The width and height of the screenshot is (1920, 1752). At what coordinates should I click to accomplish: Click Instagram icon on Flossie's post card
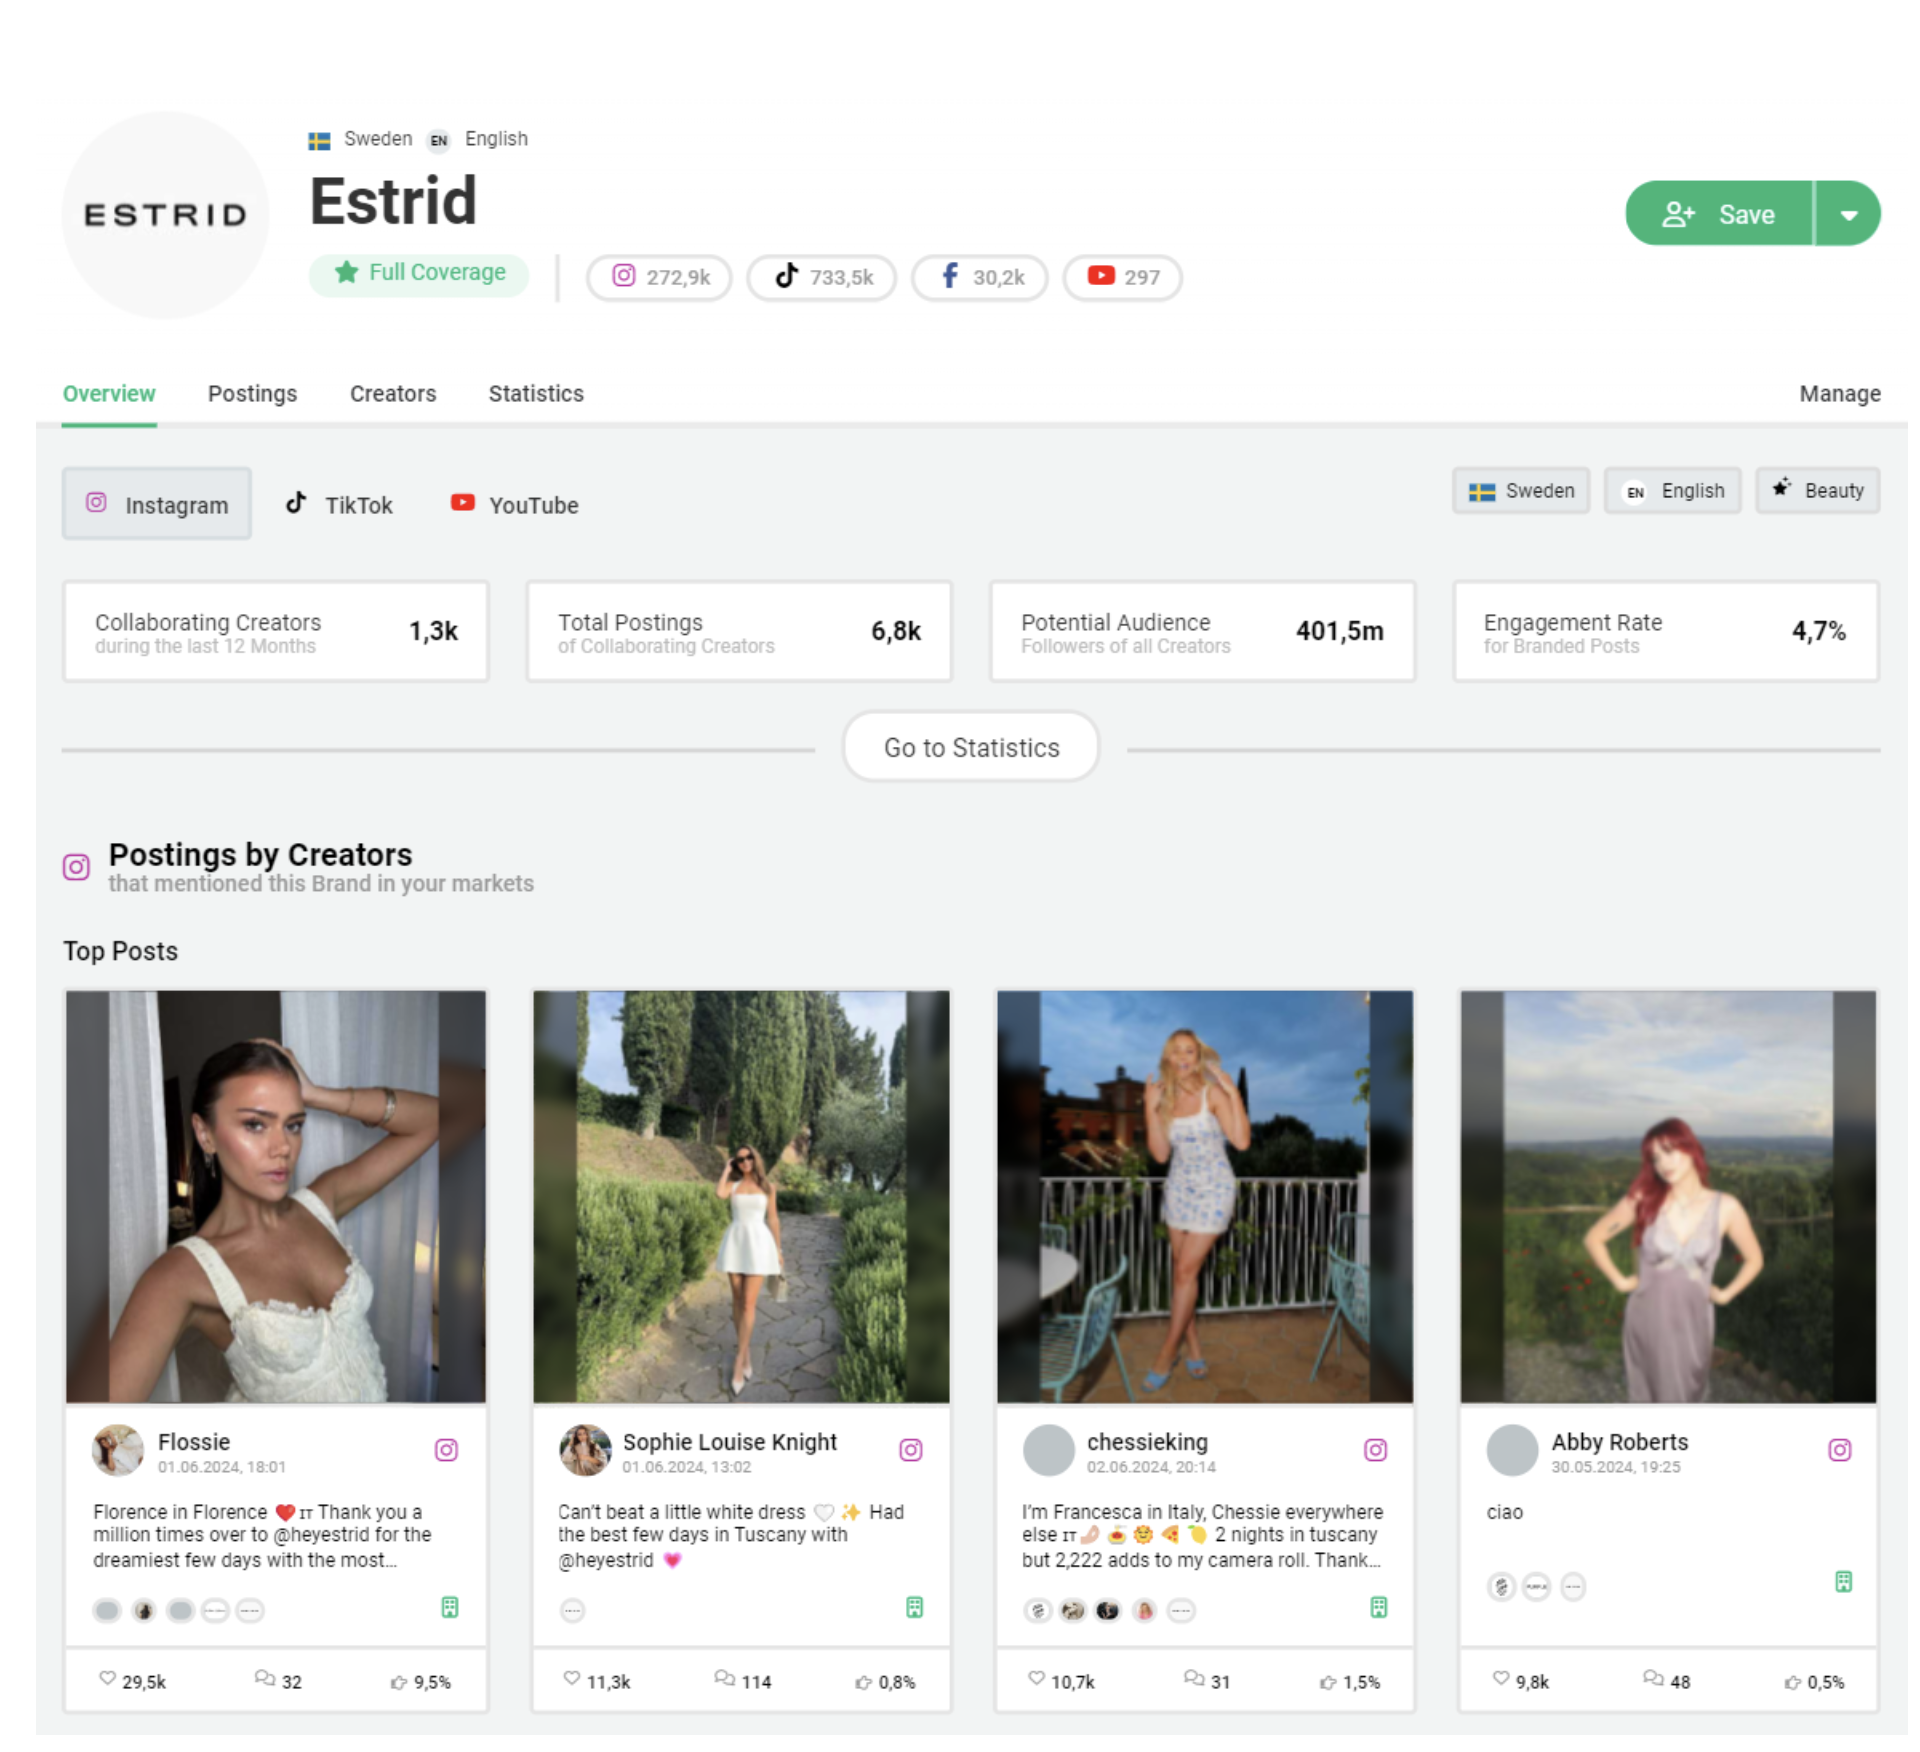pos(446,1450)
